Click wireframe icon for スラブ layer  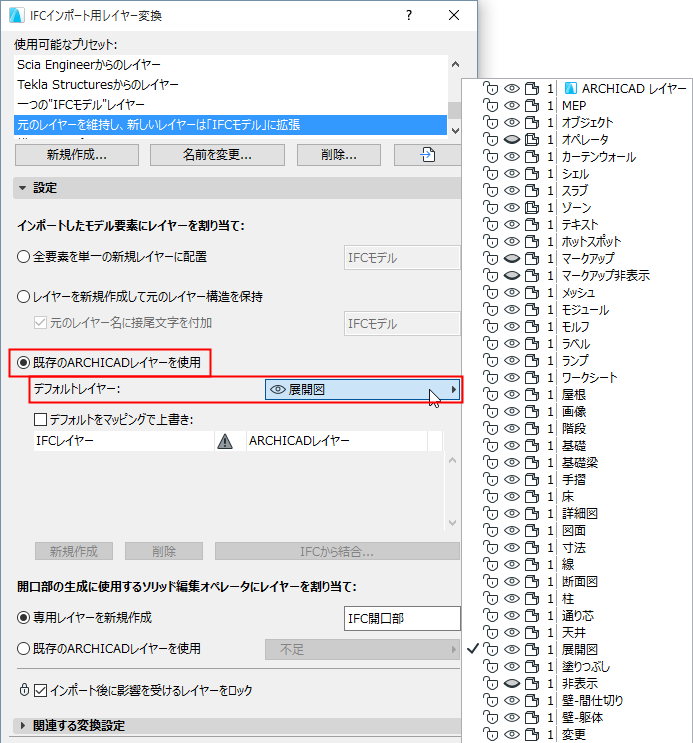[x=532, y=190]
